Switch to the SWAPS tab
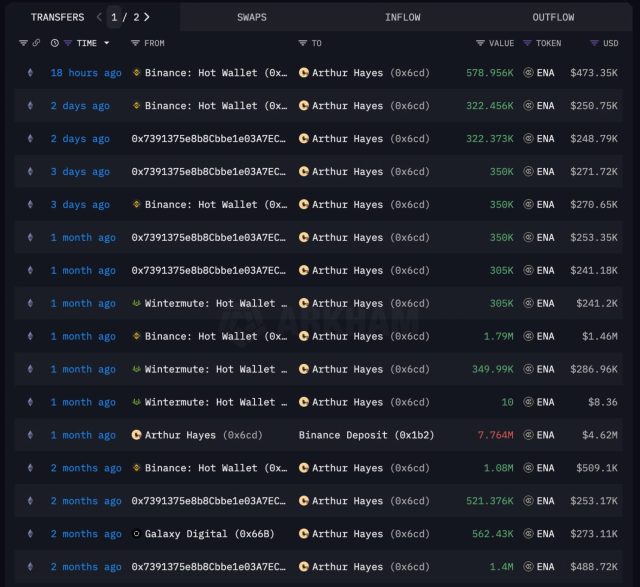640x587 pixels. (252, 17)
